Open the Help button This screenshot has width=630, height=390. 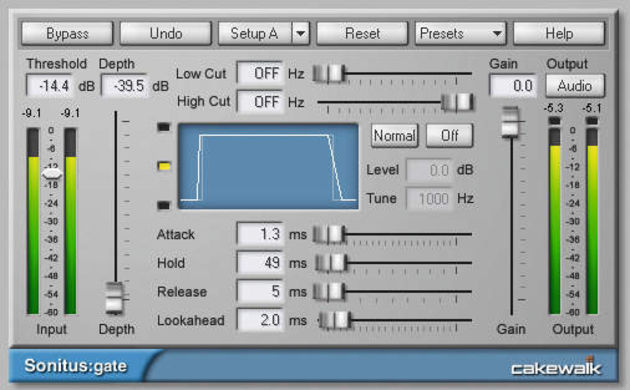click(x=559, y=33)
